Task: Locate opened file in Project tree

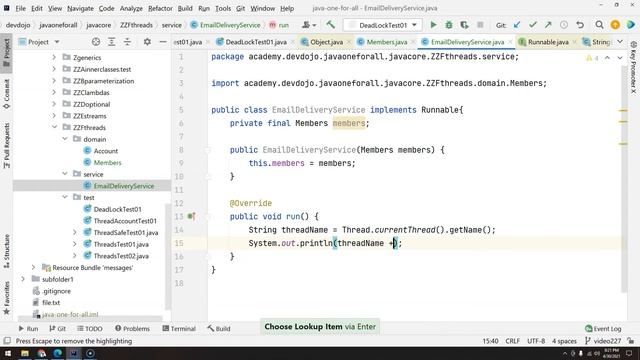Action: click(x=96, y=42)
